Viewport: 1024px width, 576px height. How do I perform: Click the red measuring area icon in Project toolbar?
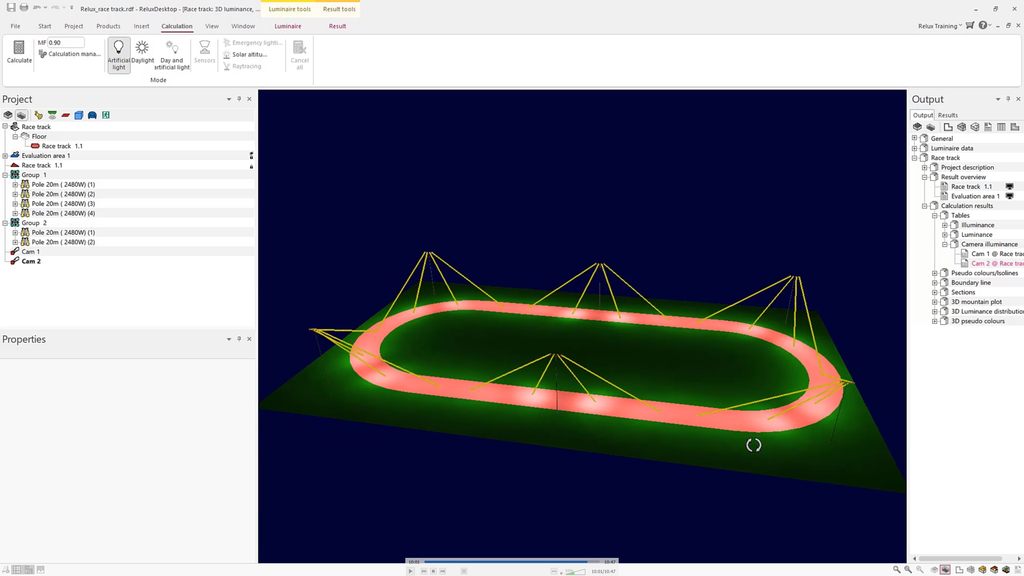tap(65, 115)
